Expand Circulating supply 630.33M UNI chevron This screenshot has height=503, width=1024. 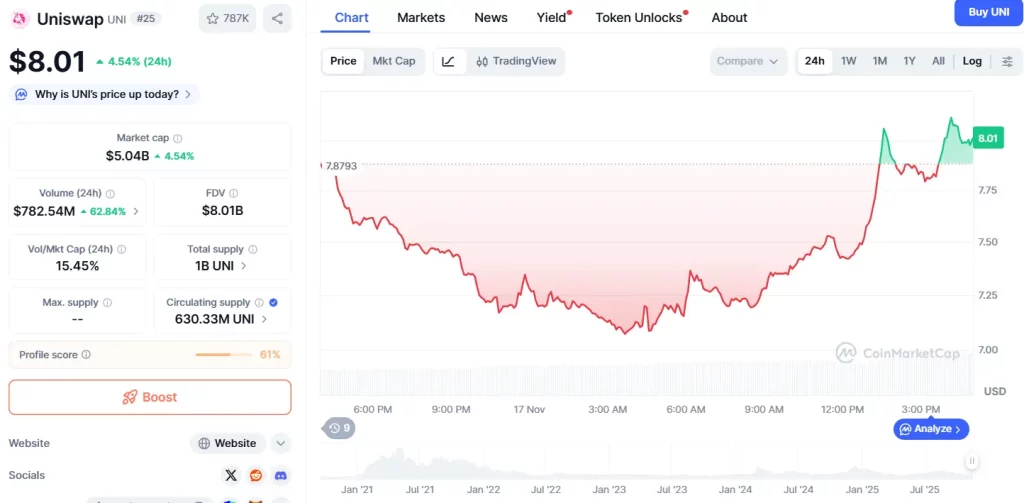click(x=264, y=319)
